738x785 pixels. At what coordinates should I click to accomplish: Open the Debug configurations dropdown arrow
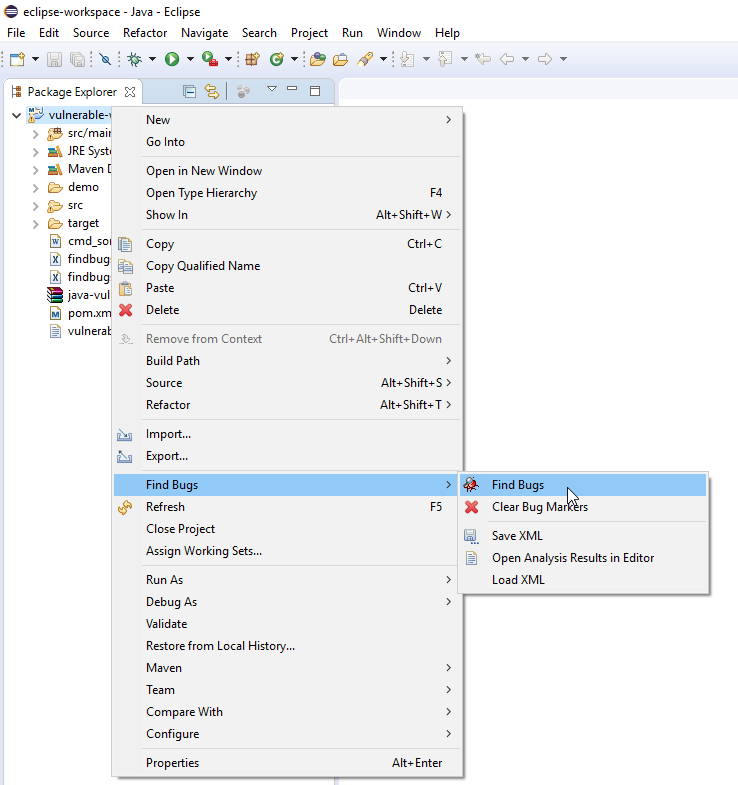point(152,59)
